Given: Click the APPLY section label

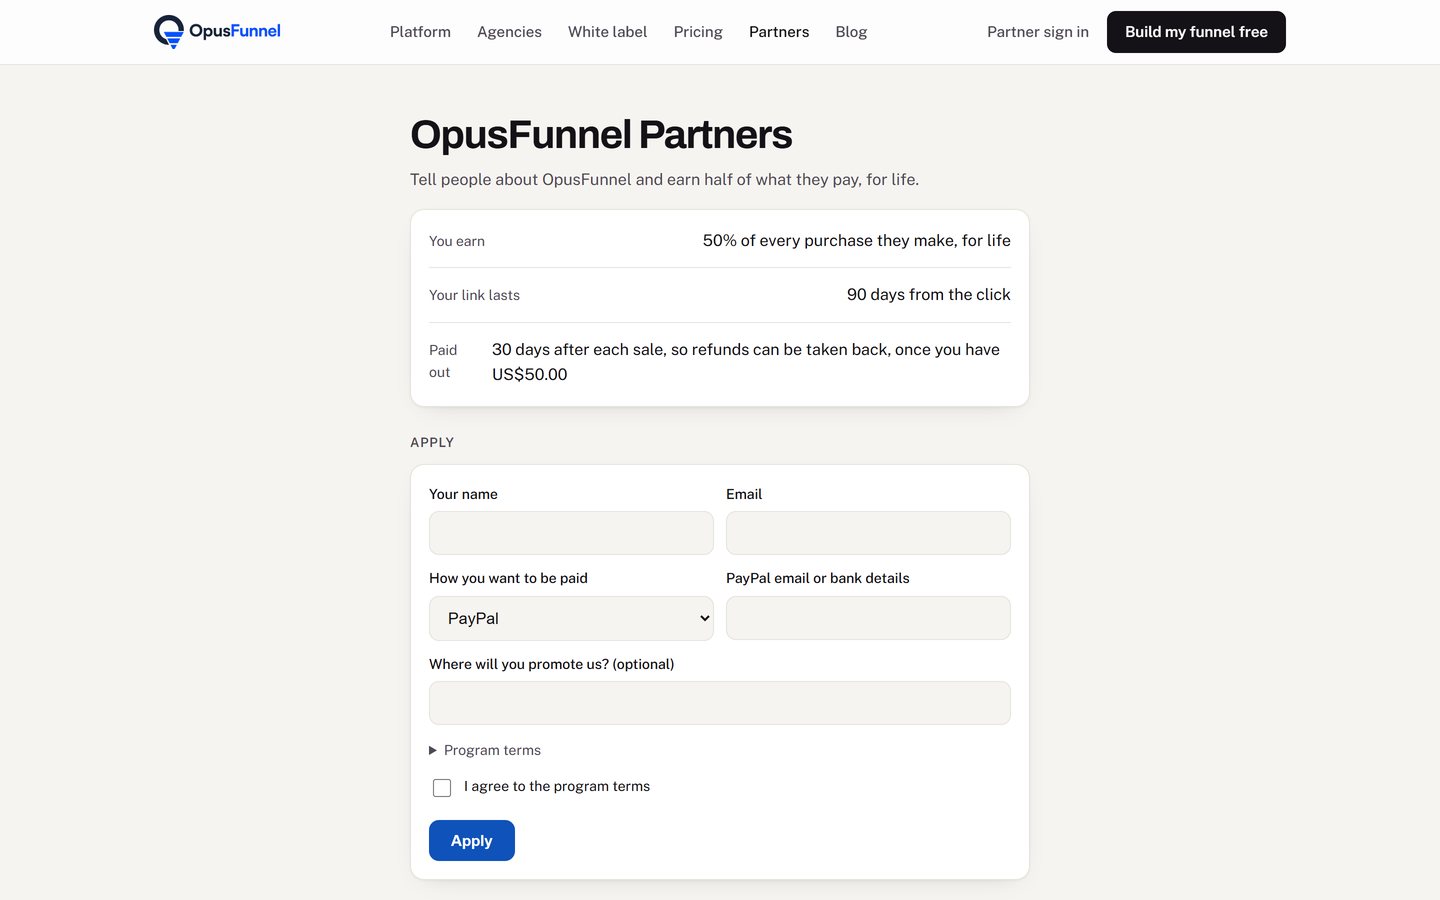Looking at the screenshot, I should 432,442.
